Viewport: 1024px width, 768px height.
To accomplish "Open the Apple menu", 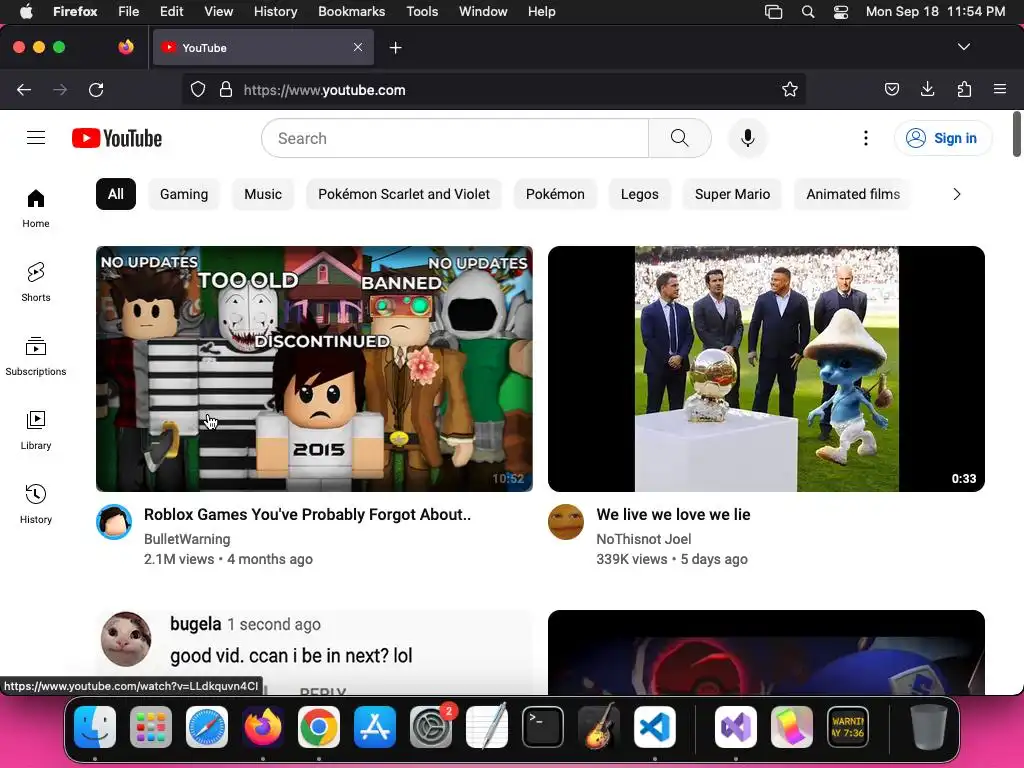I will 26,12.
